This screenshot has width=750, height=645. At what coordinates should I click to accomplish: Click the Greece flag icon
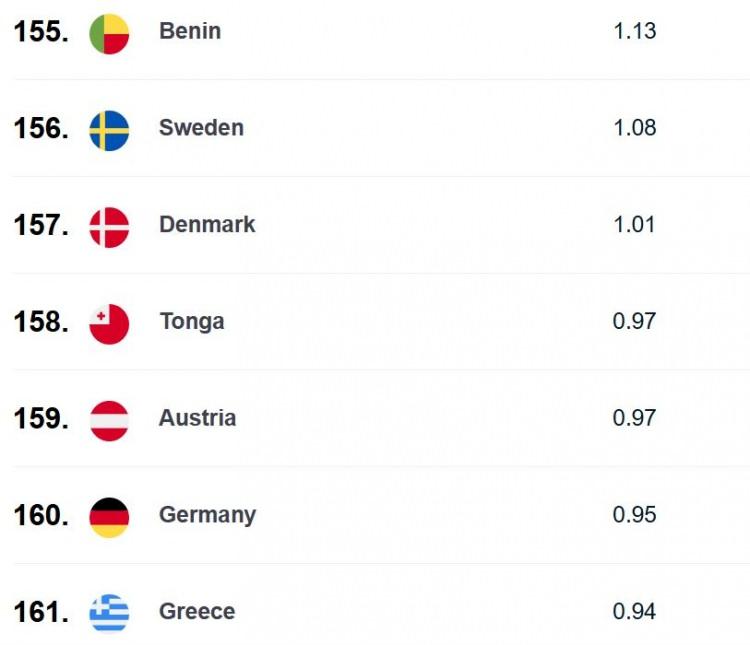109,613
